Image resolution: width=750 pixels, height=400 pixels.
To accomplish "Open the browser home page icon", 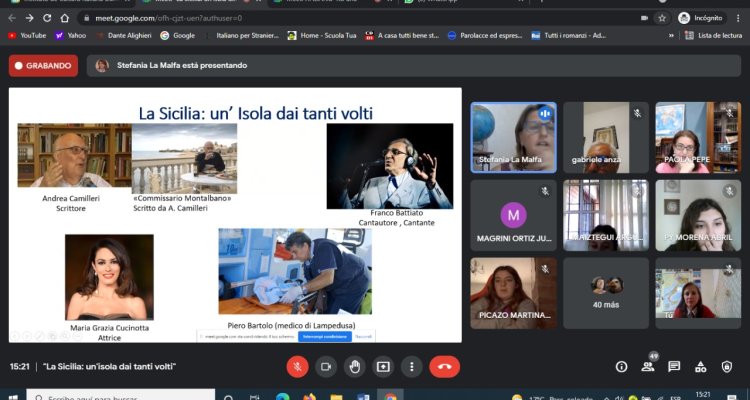I will (x=65, y=18).
